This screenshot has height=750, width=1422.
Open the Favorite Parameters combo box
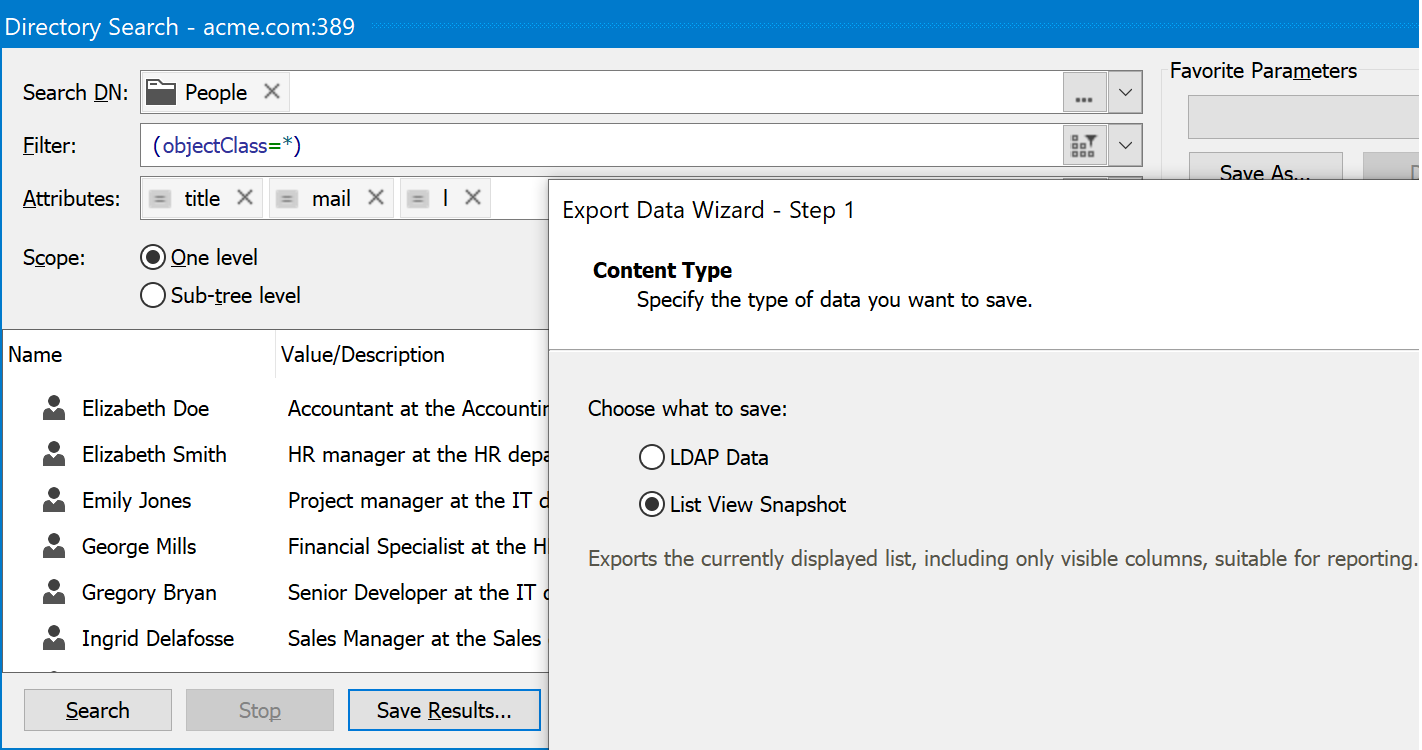tap(1304, 117)
